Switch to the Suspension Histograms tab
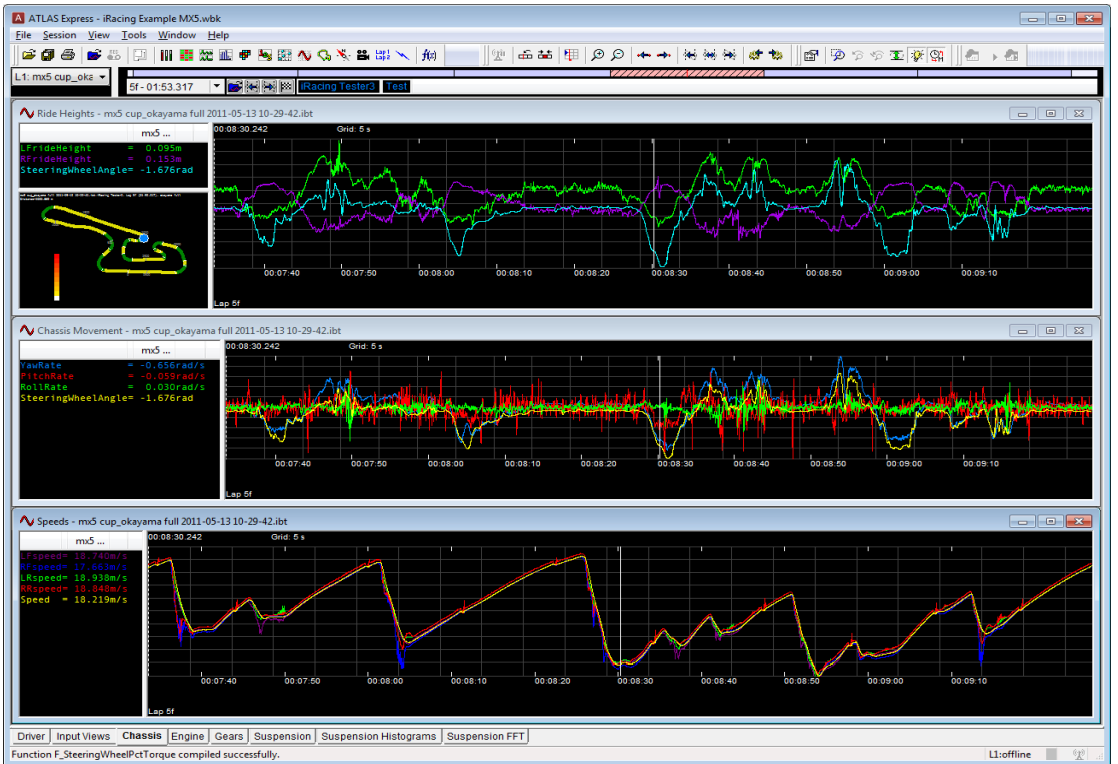 coord(379,737)
